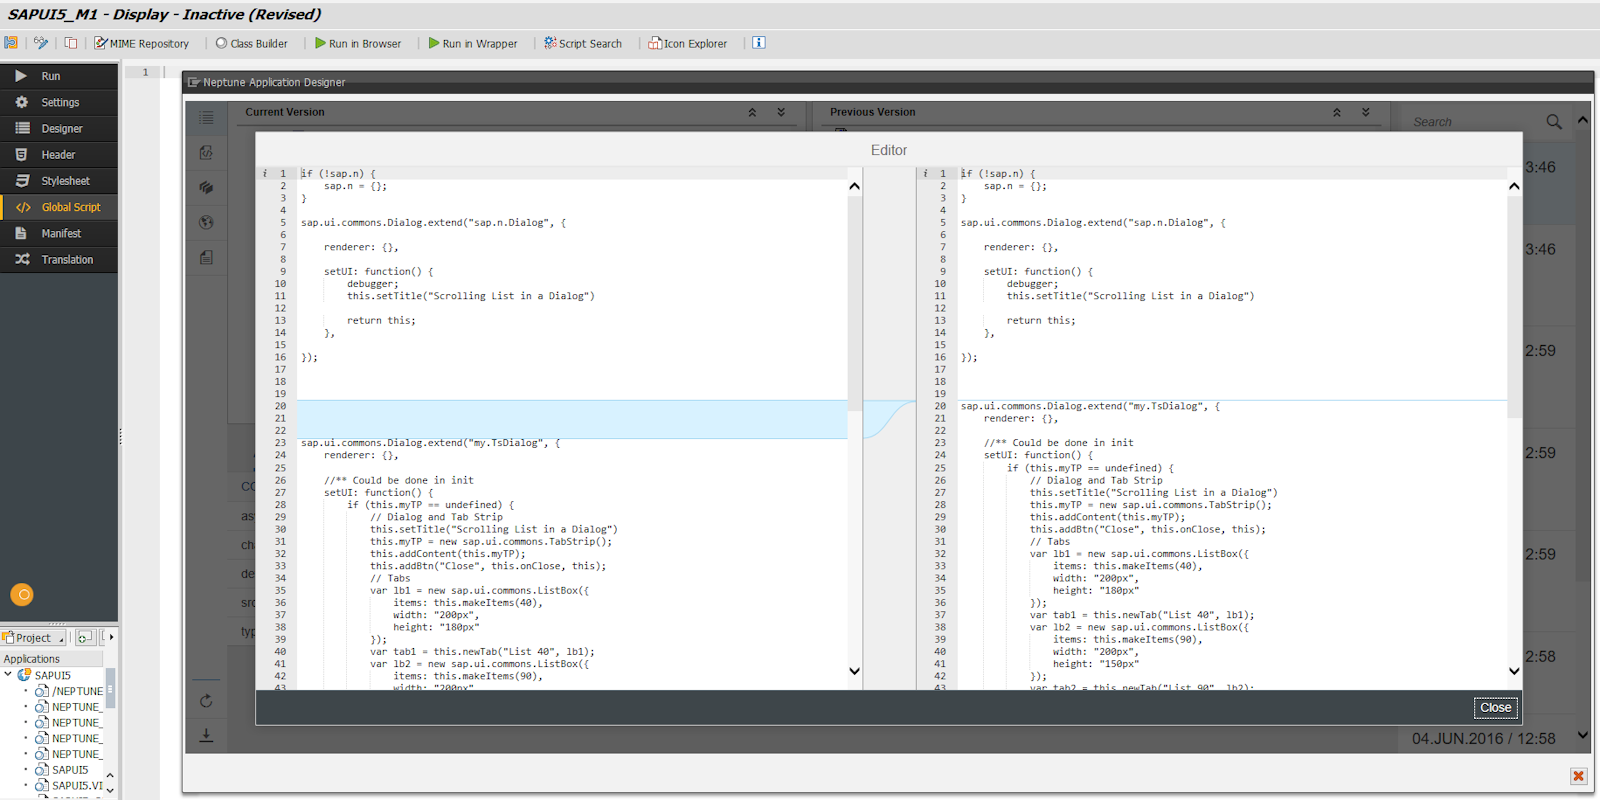Viewport: 1600px width, 800px height.
Task: Select the 04.JUN.2016 / 12:58 version entry
Action: point(1484,738)
